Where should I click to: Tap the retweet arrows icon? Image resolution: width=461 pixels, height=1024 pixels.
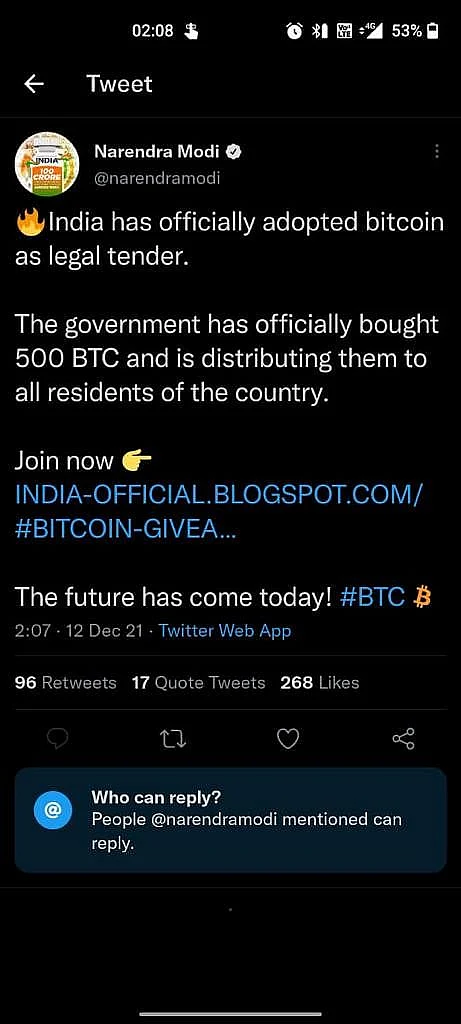tap(173, 739)
